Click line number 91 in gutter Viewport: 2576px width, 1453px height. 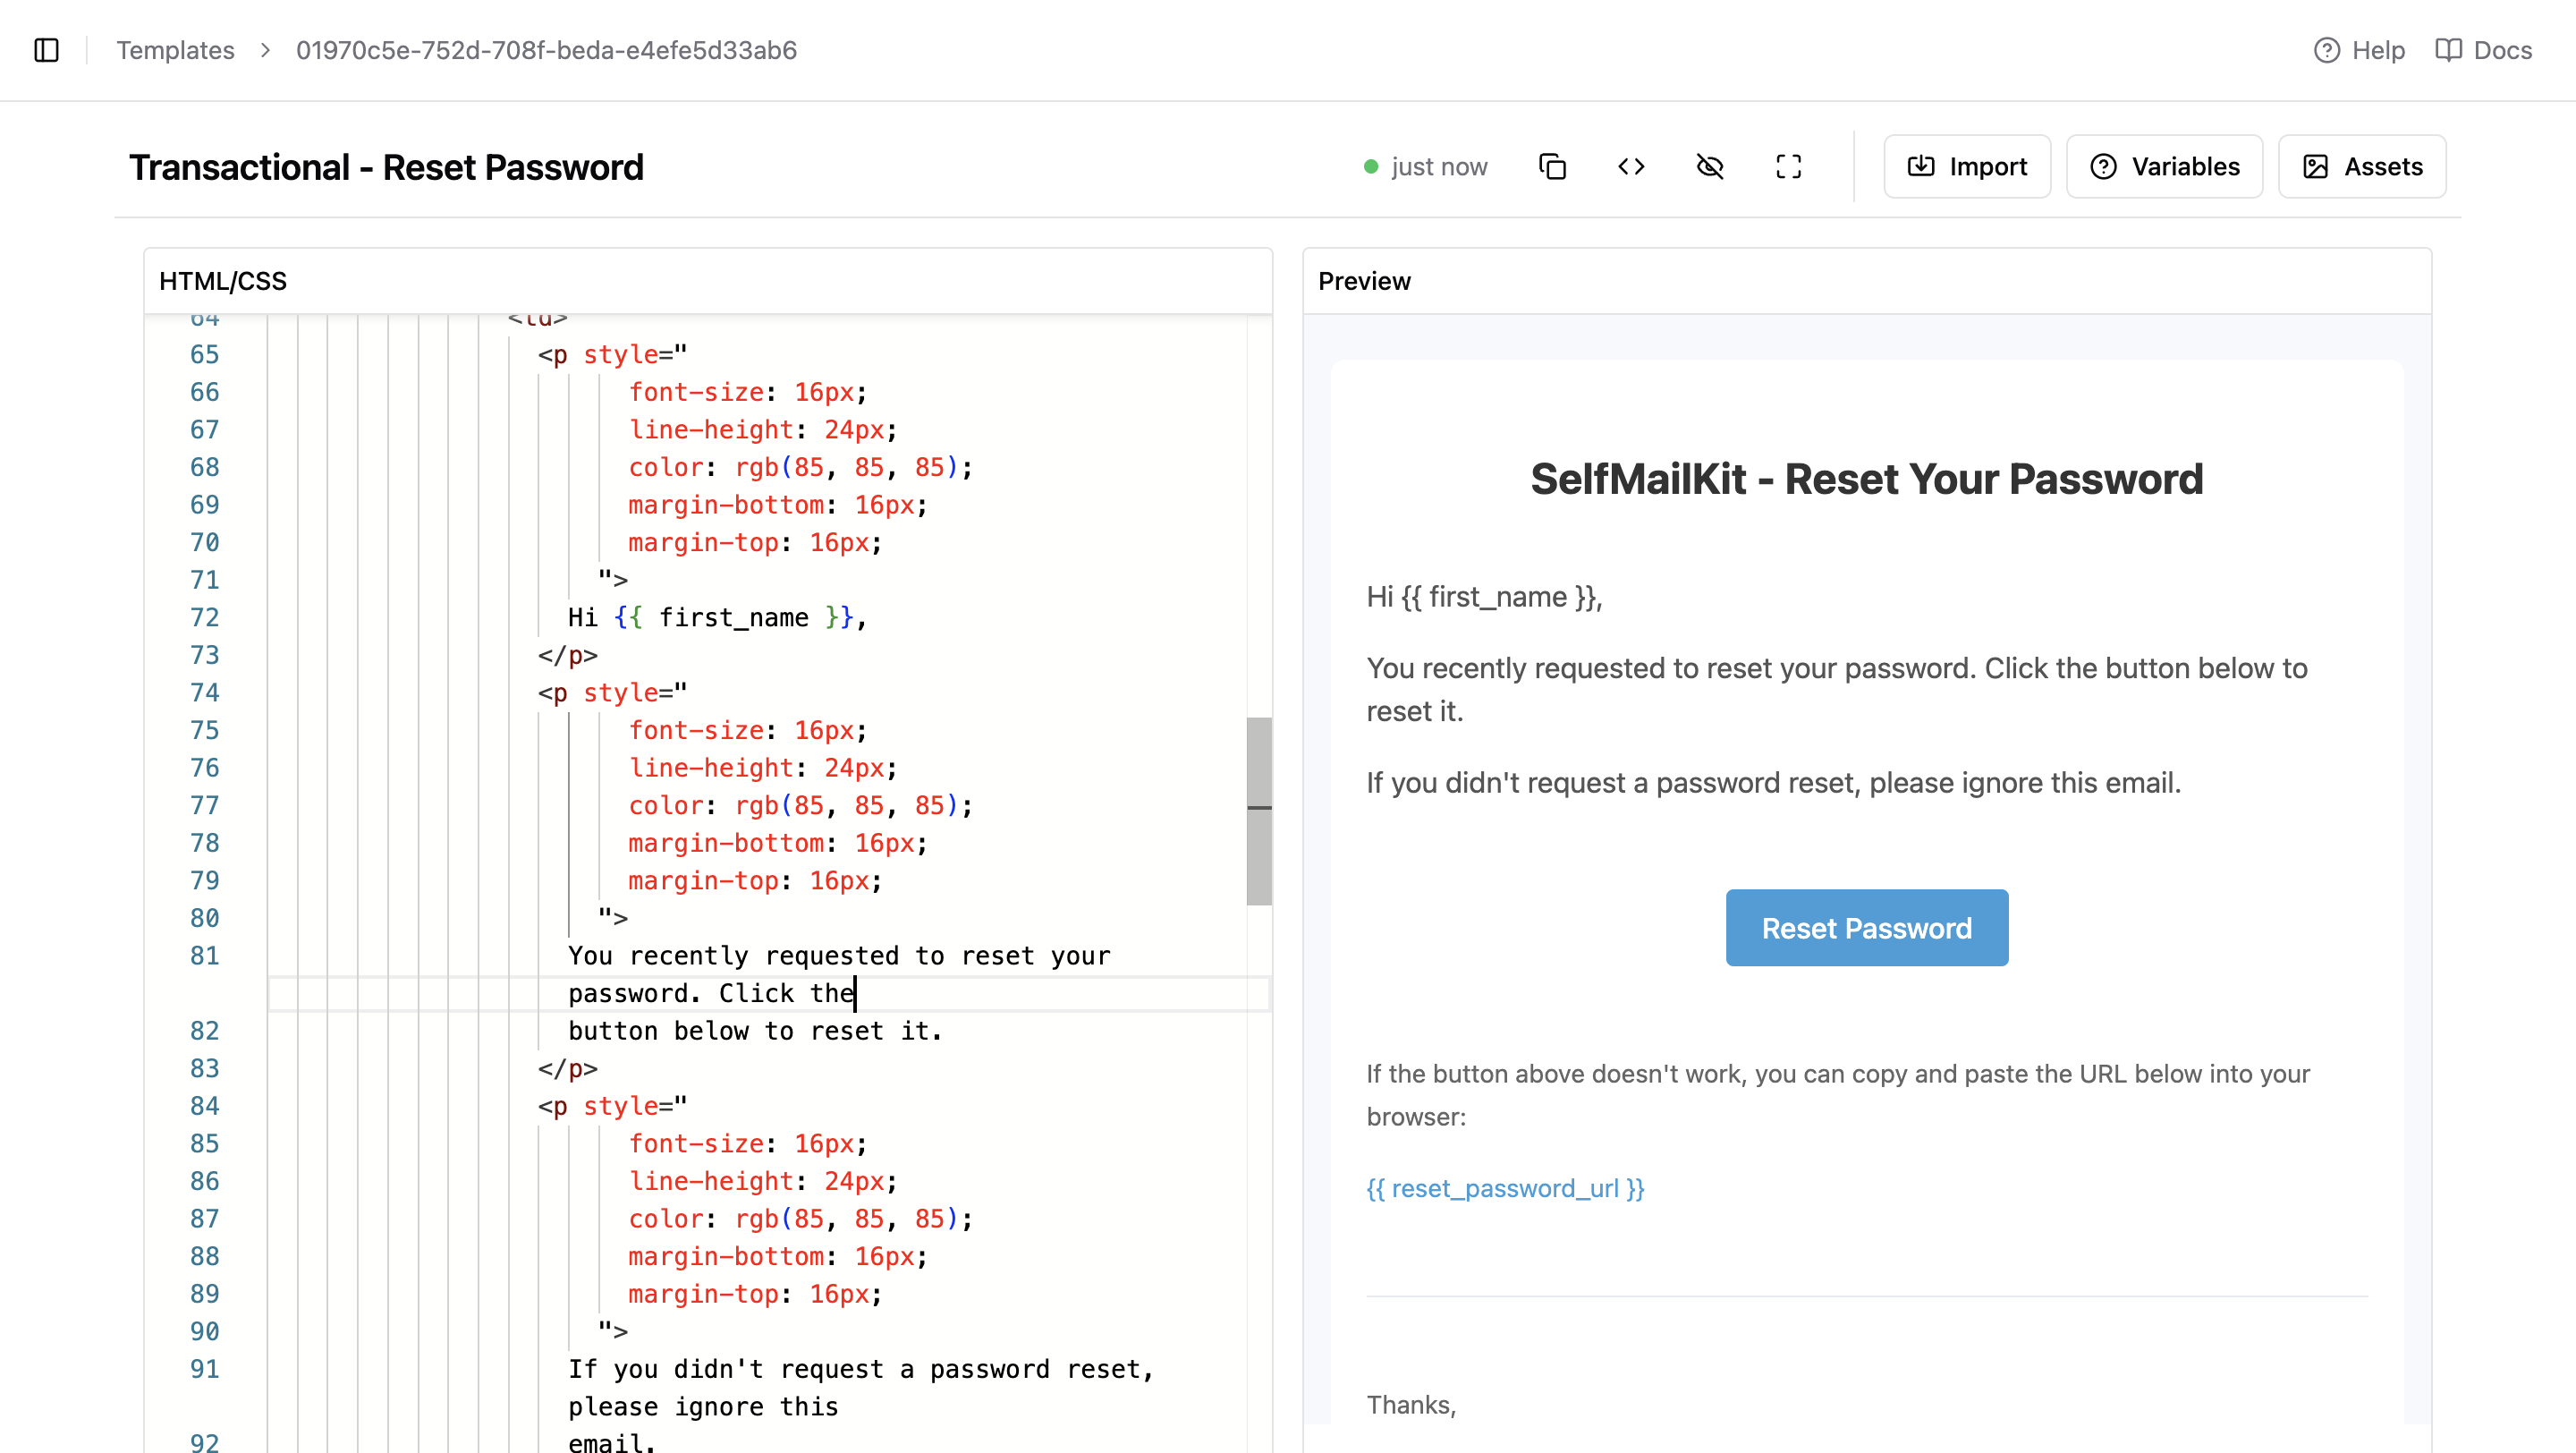pos(204,1368)
